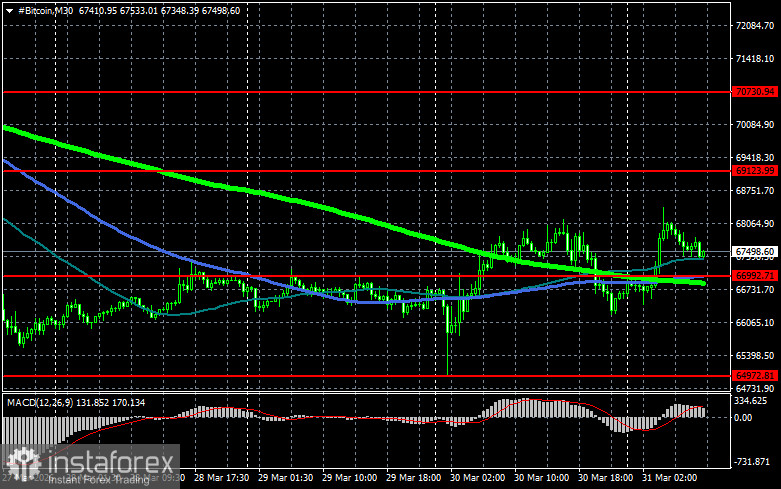Screen dimensions: 781x489
Task: Click the current price tag 67498.60
Action: tap(755, 251)
